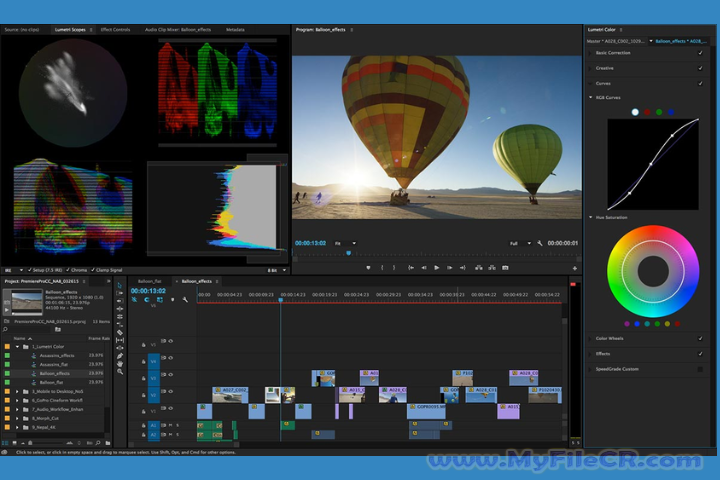The height and width of the screenshot is (480, 720).
Task: Select the Track Select Forward tool
Action: tap(120, 293)
